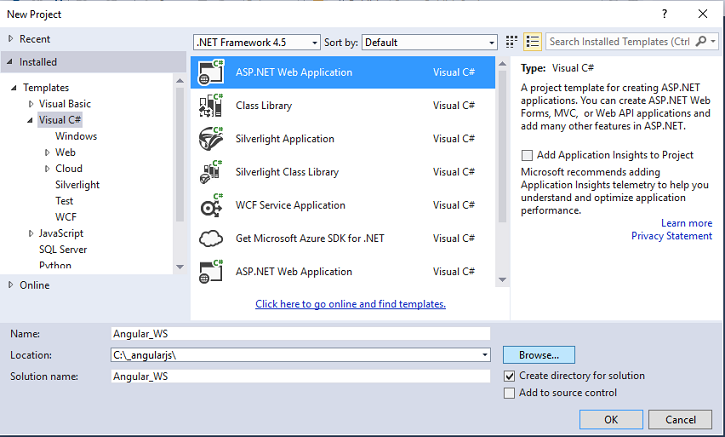Image resolution: width=725 pixels, height=437 pixels.
Task: Select the Visual C# tree node
Action: pos(60,120)
